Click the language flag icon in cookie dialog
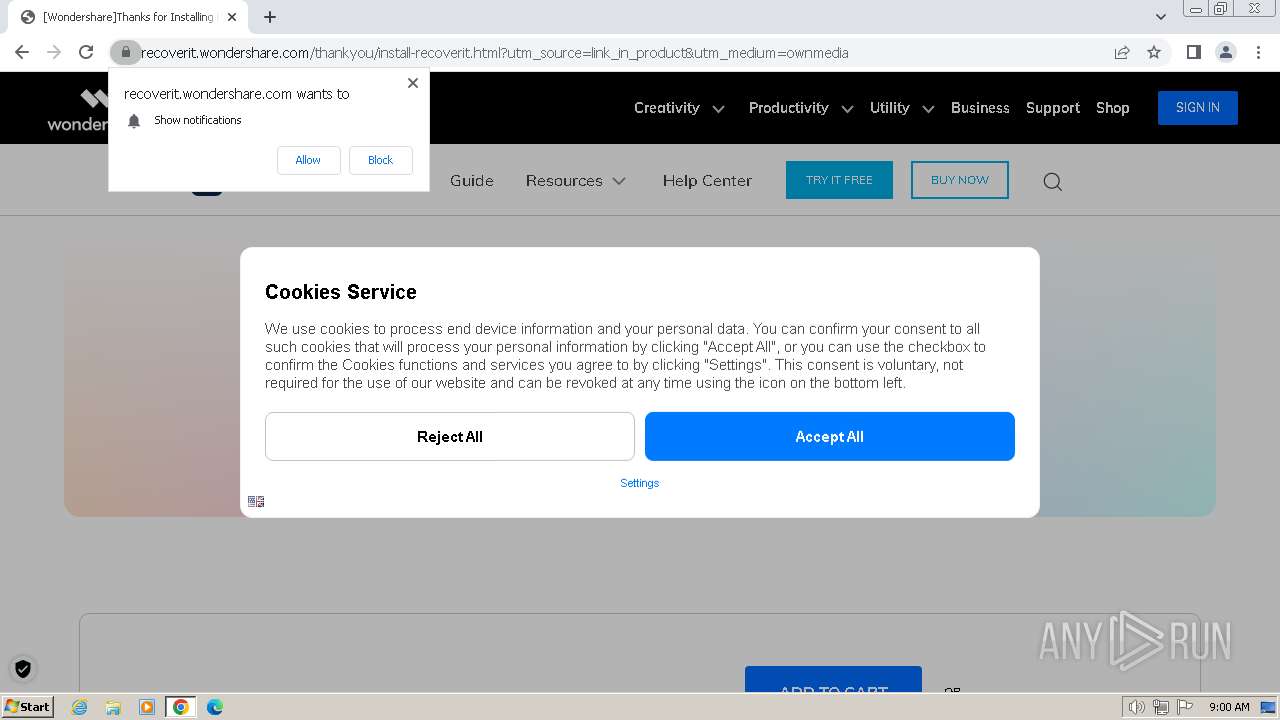This screenshot has width=1280, height=720. (256, 501)
